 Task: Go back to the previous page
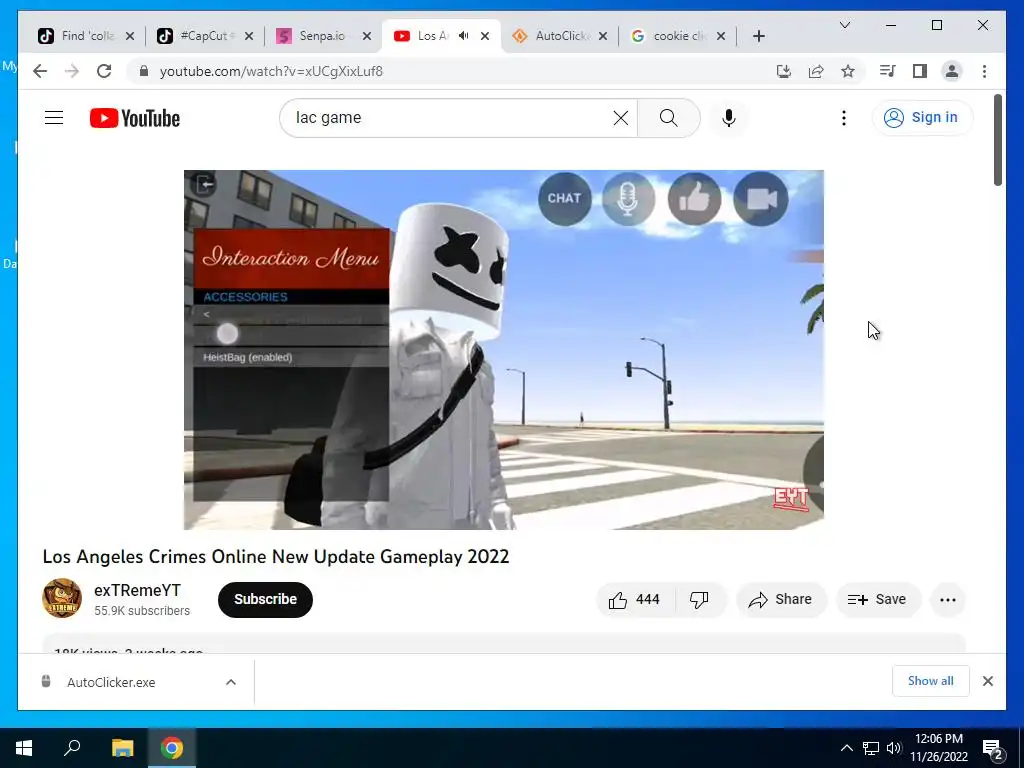pos(40,71)
